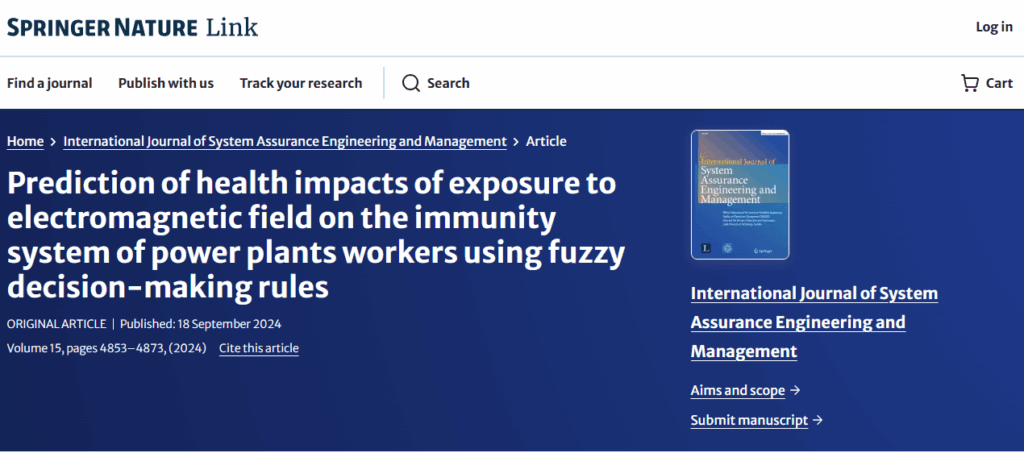The width and height of the screenshot is (1024, 453).
Task: Click the Submit manuscript link
Action: click(749, 420)
